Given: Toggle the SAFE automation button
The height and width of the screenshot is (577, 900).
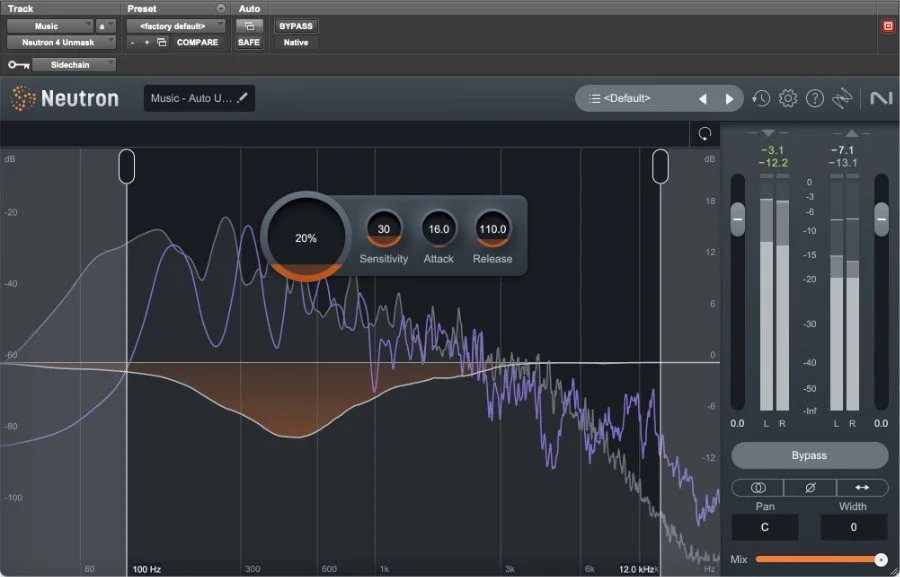Looking at the screenshot, I should [249, 42].
